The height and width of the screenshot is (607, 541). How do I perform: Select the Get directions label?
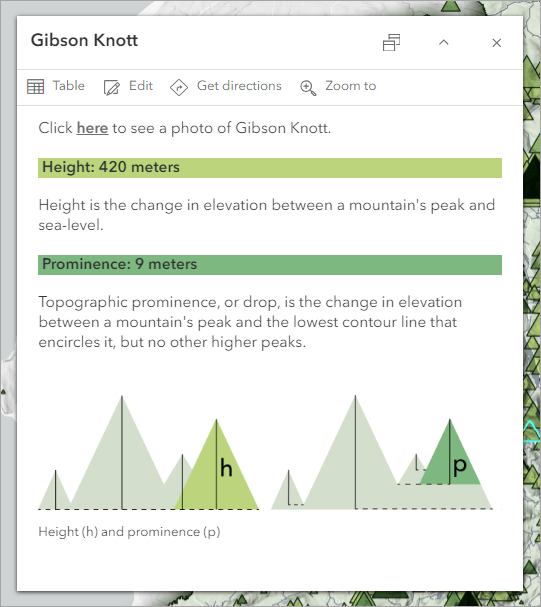pyautogui.click(x=239, y=86)
